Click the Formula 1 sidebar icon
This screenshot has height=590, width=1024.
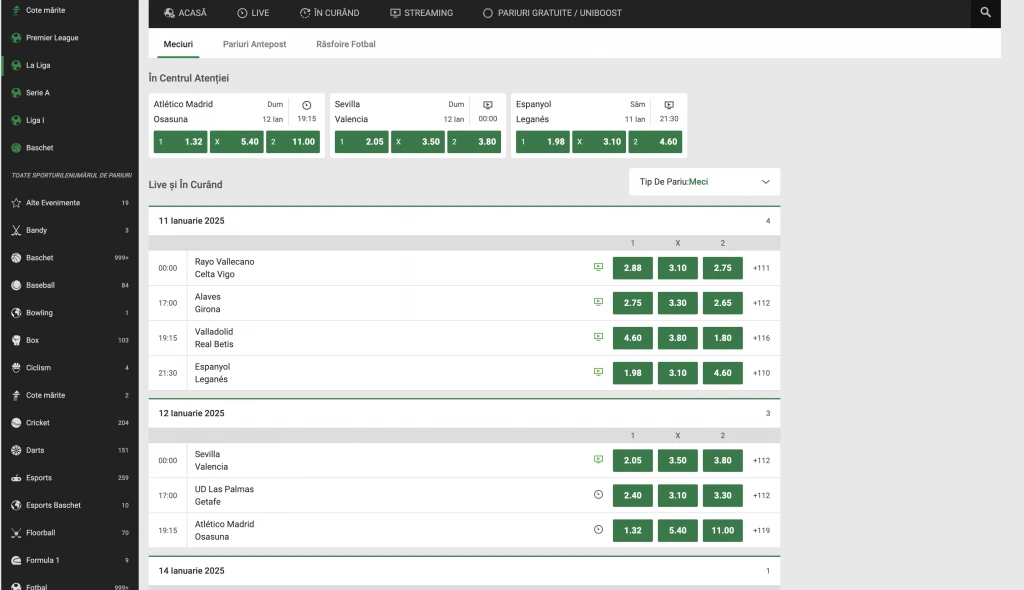click(x=16, y=560)
